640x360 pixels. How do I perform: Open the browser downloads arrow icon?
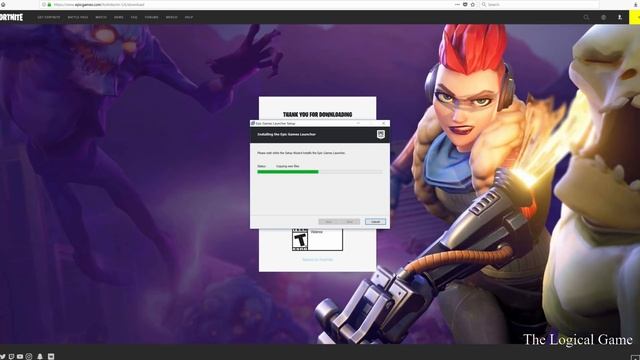tap(636, 4)
